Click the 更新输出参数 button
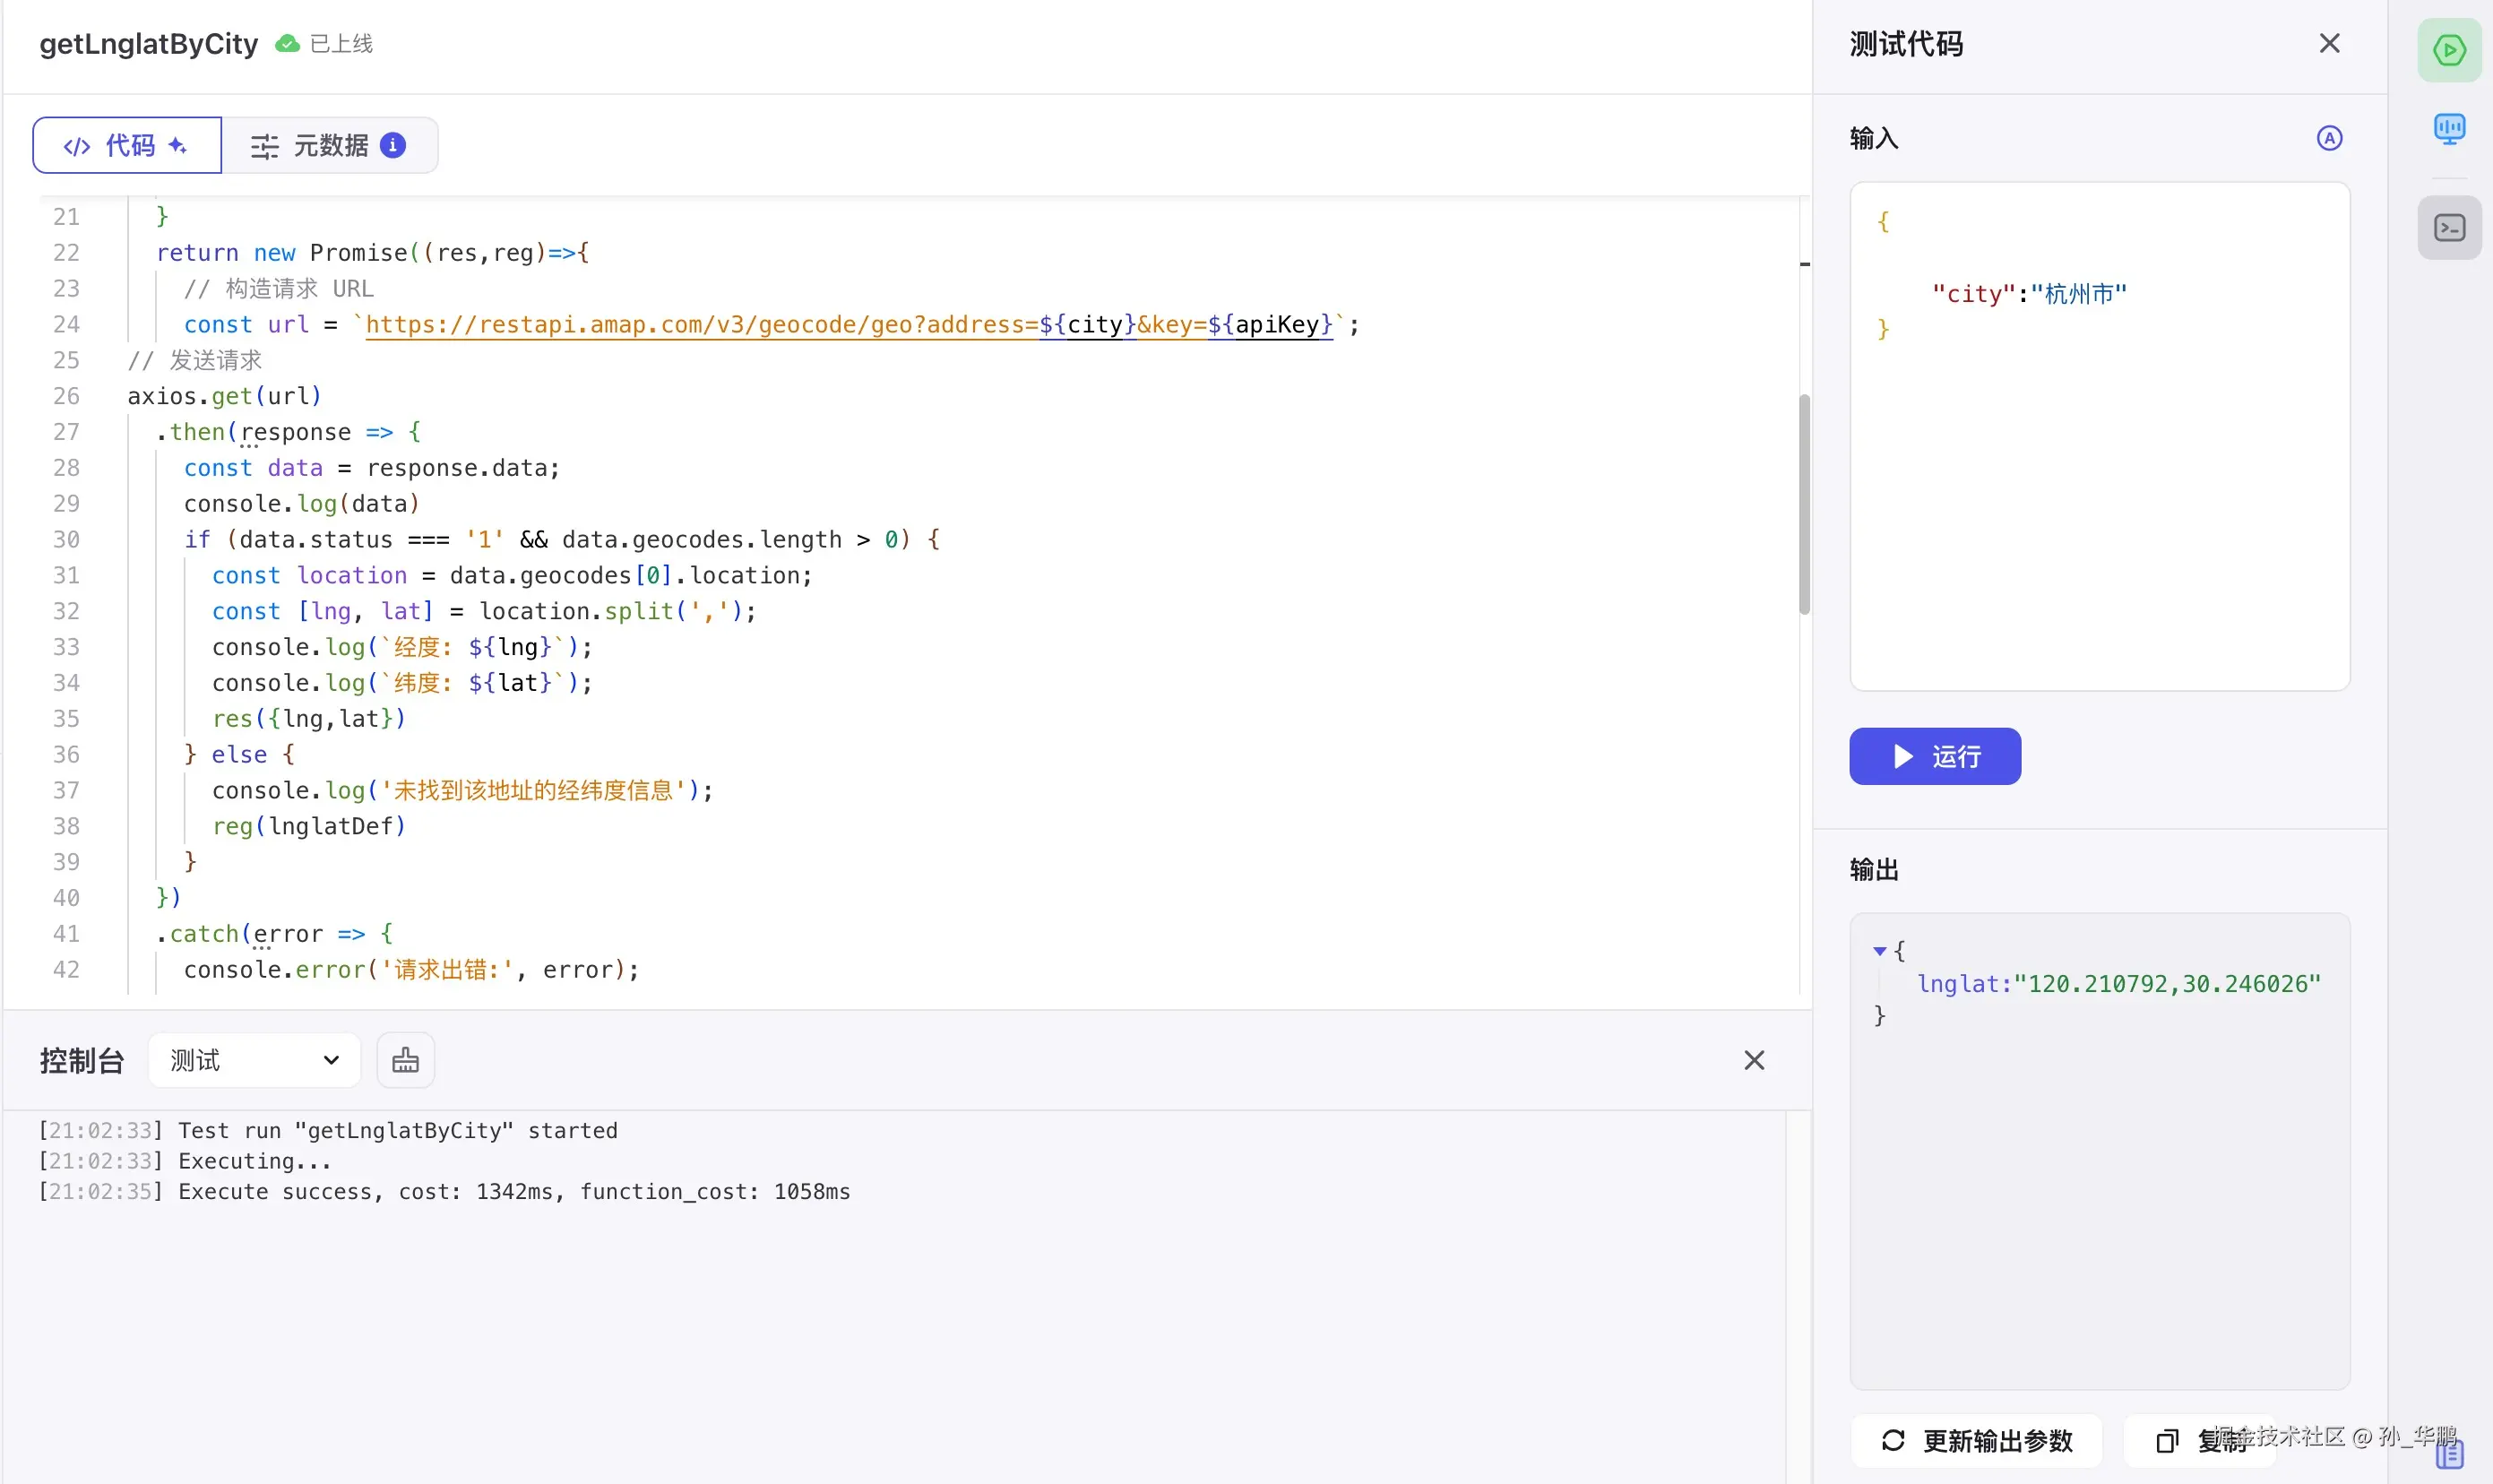Viewport: 2493px width, 1484px height. [1976, 1440]
